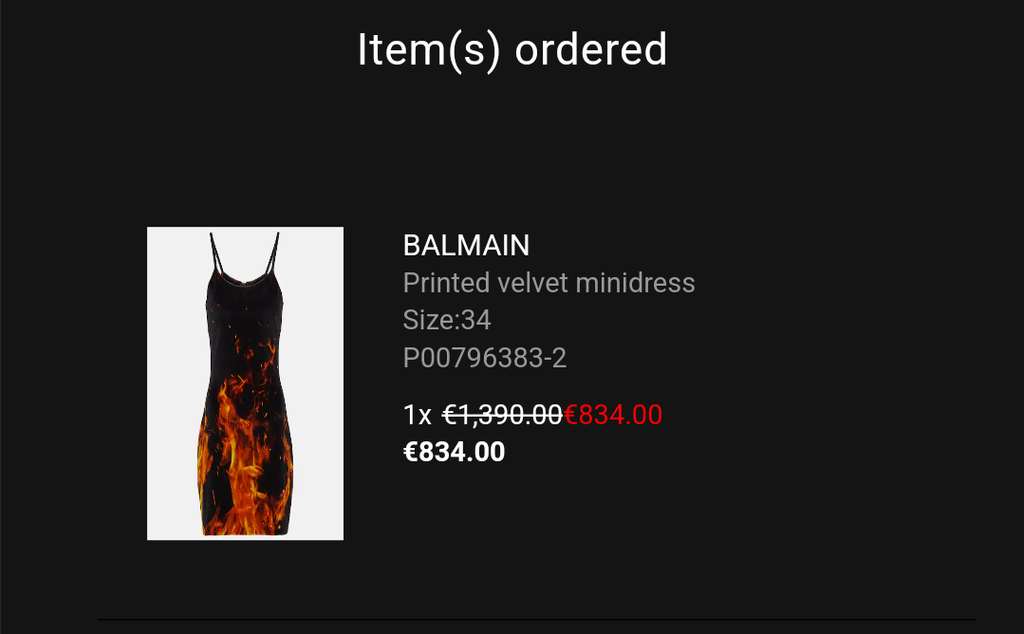Click the Item(s) ordered heading
This screenshot has width=1024, height=634.
[x=512, y=50]
